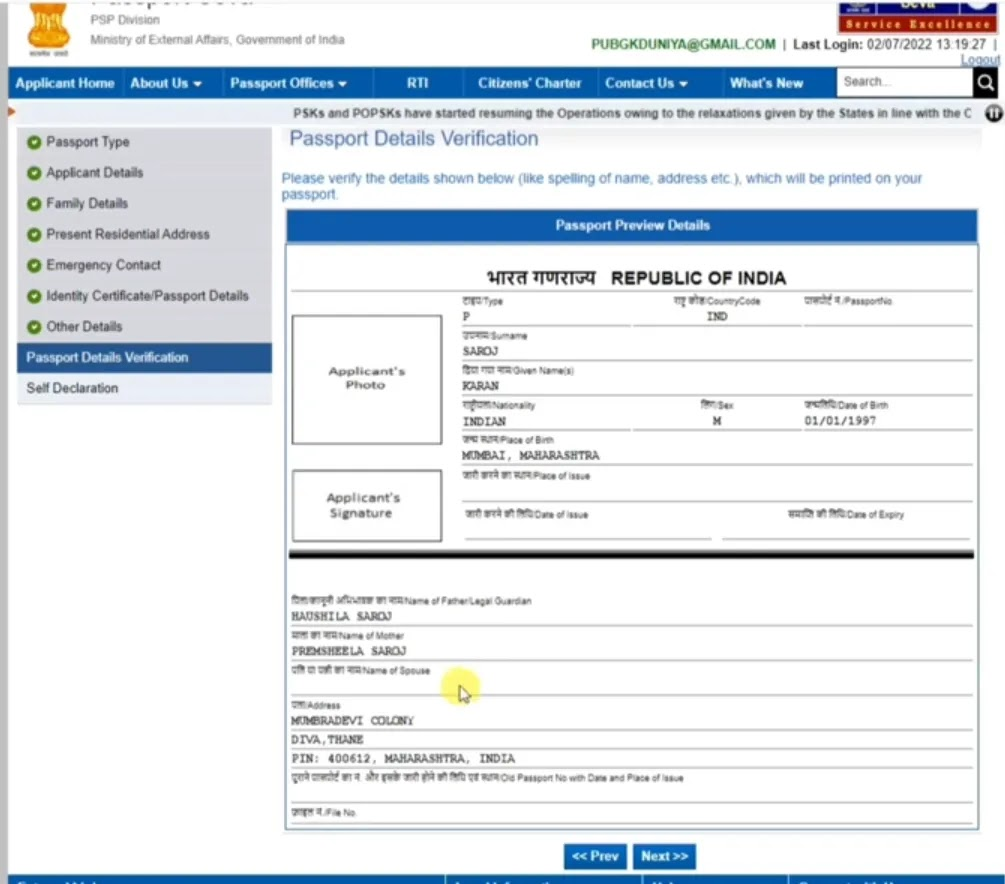Expand the About Us dropdown
Screen dimensions: 1005x884
coord(166,82)
